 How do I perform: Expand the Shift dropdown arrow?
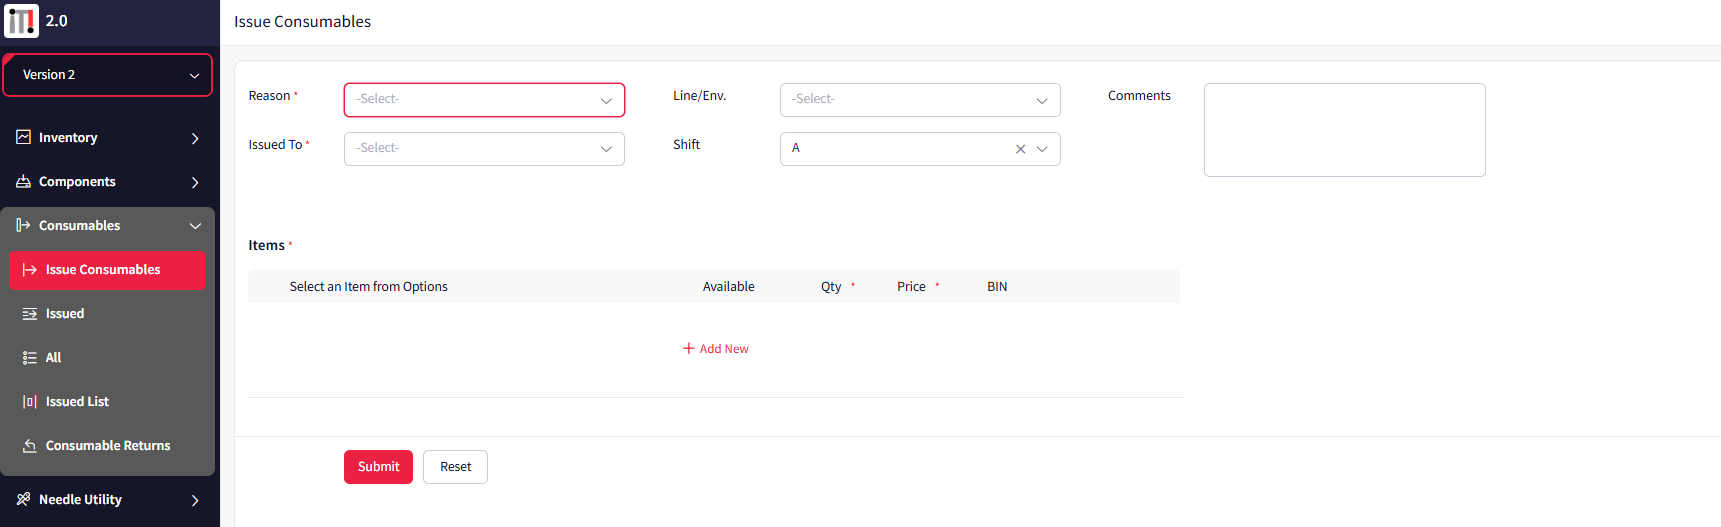click(x=1042, y=149)
